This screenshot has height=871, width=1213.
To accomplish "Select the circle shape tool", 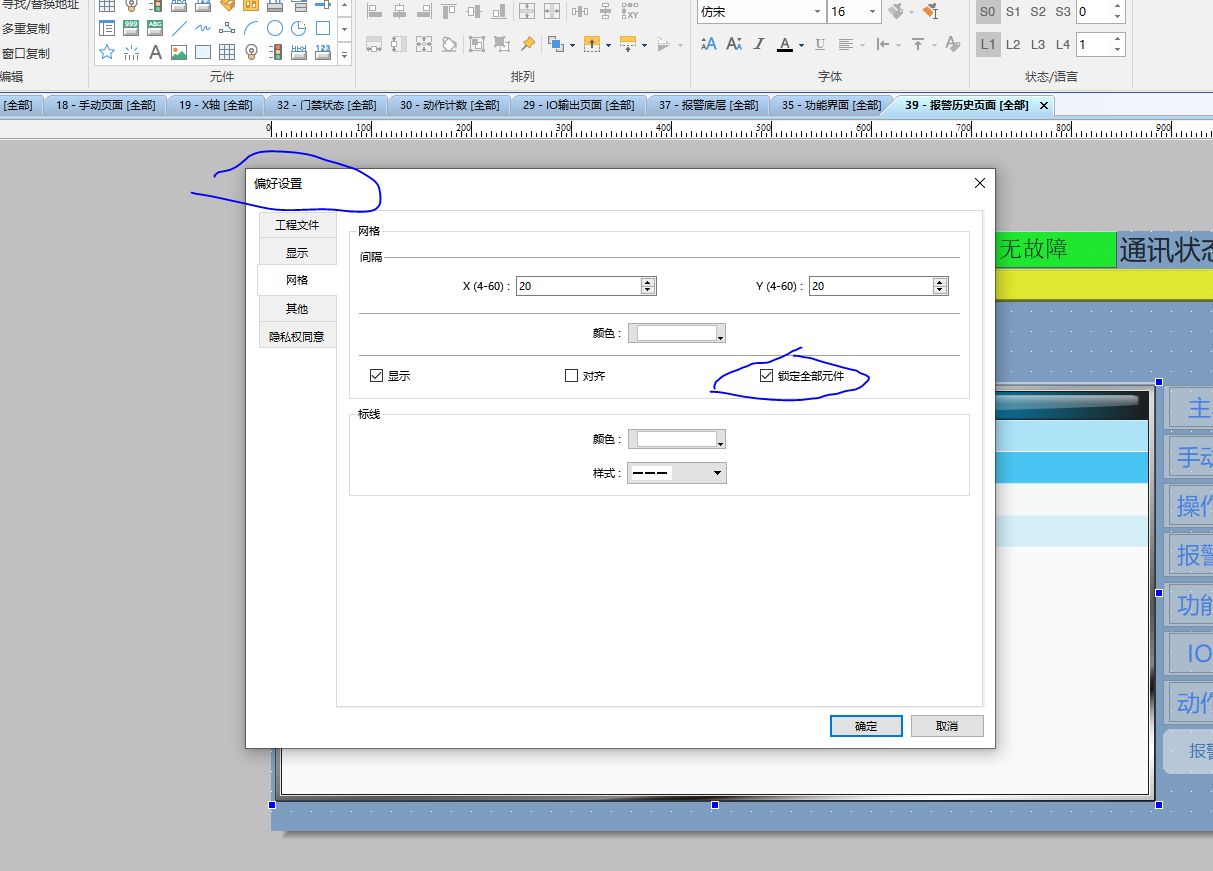I will [x=275, y=28].
